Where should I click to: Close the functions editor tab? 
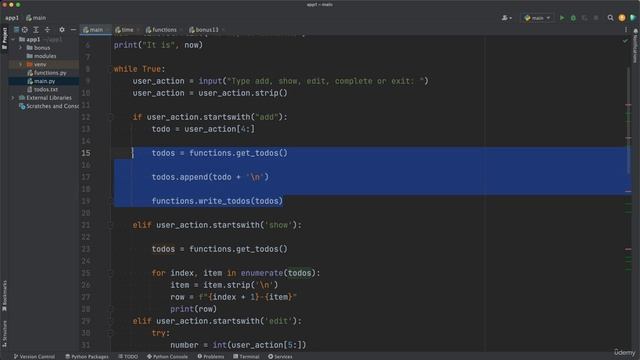(181, 30)
